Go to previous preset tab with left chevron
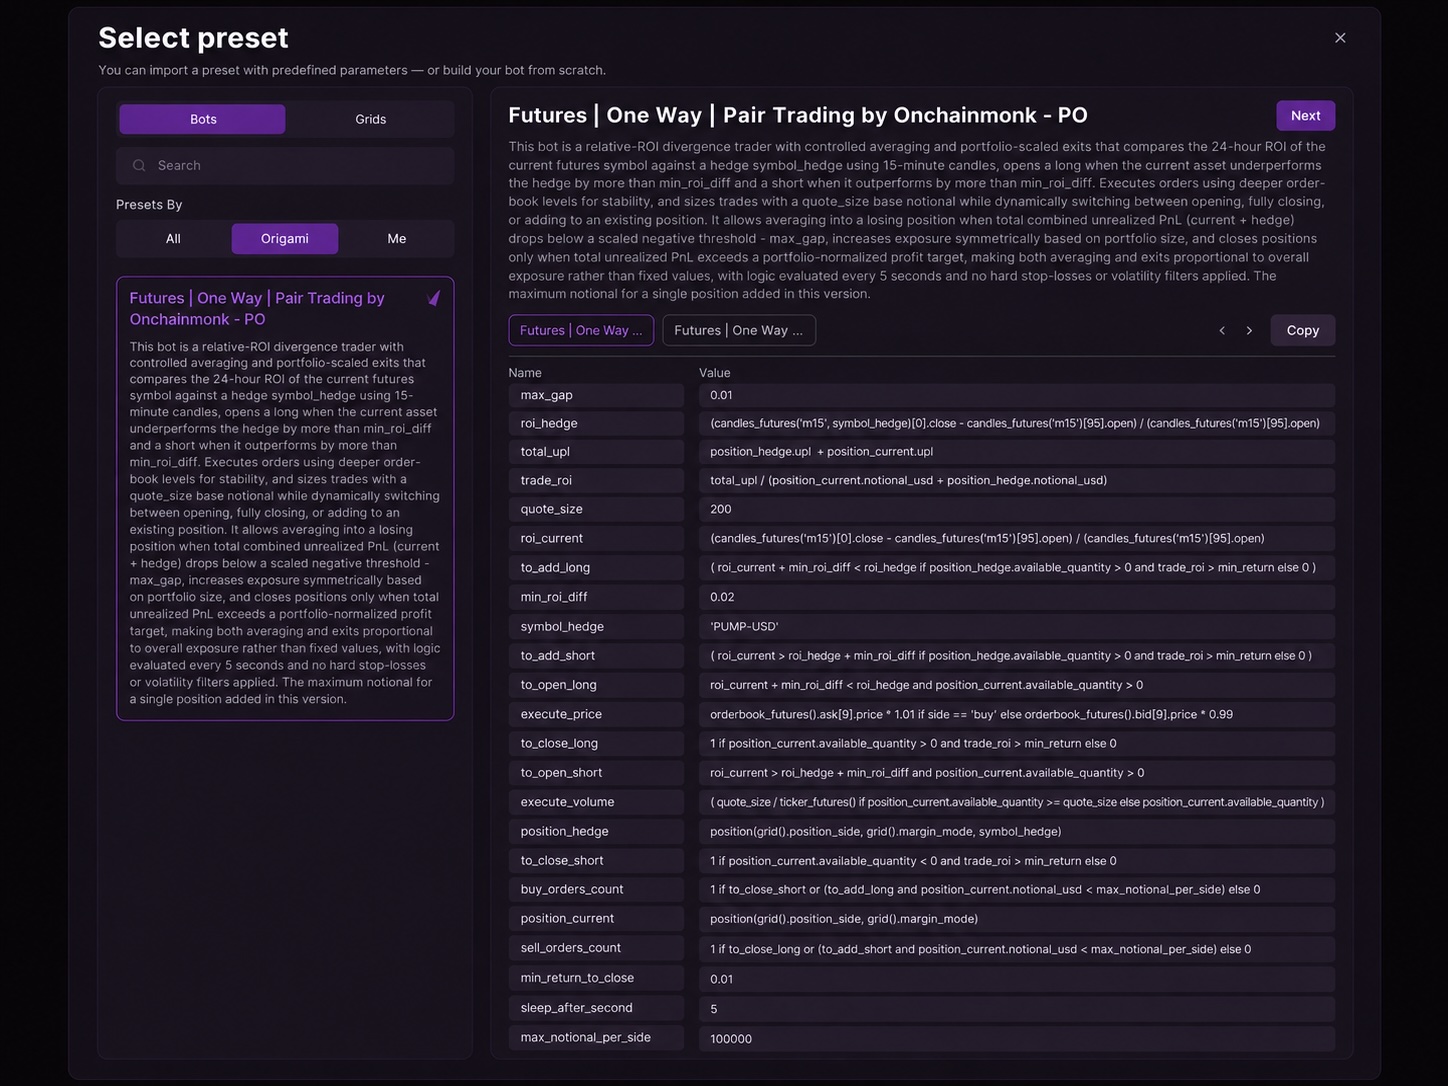Screen dimensions: 1448x1086 (x=1222, y=331)
